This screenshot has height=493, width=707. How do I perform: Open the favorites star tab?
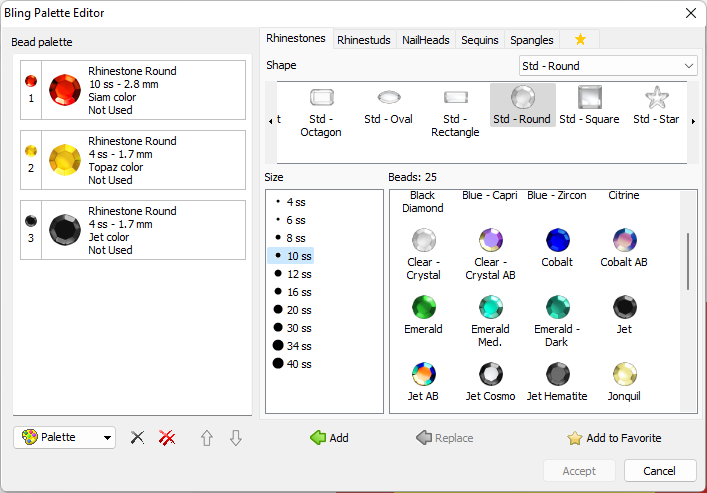pos(580,40)
